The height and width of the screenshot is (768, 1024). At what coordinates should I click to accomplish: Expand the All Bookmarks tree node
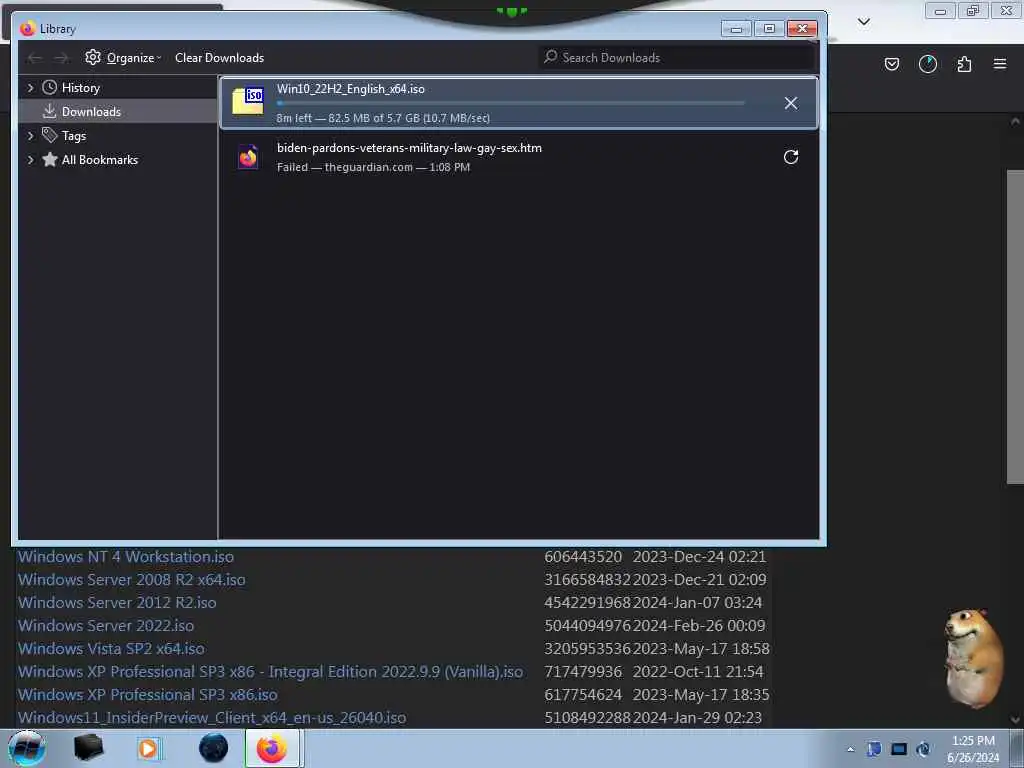point(30,159)
